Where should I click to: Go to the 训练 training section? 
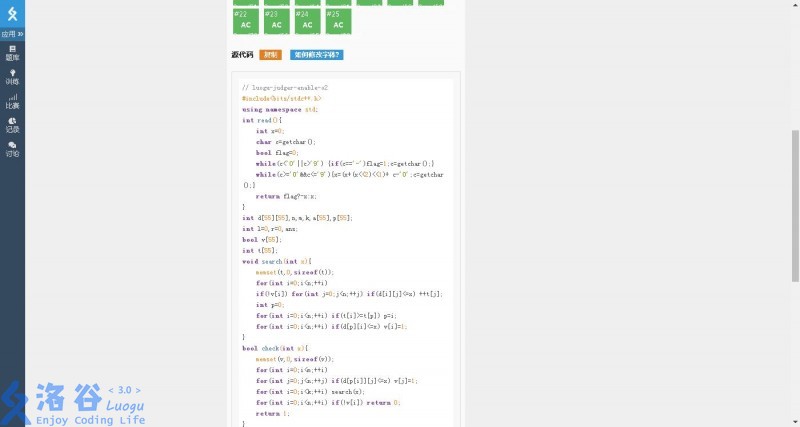(12, 77)
